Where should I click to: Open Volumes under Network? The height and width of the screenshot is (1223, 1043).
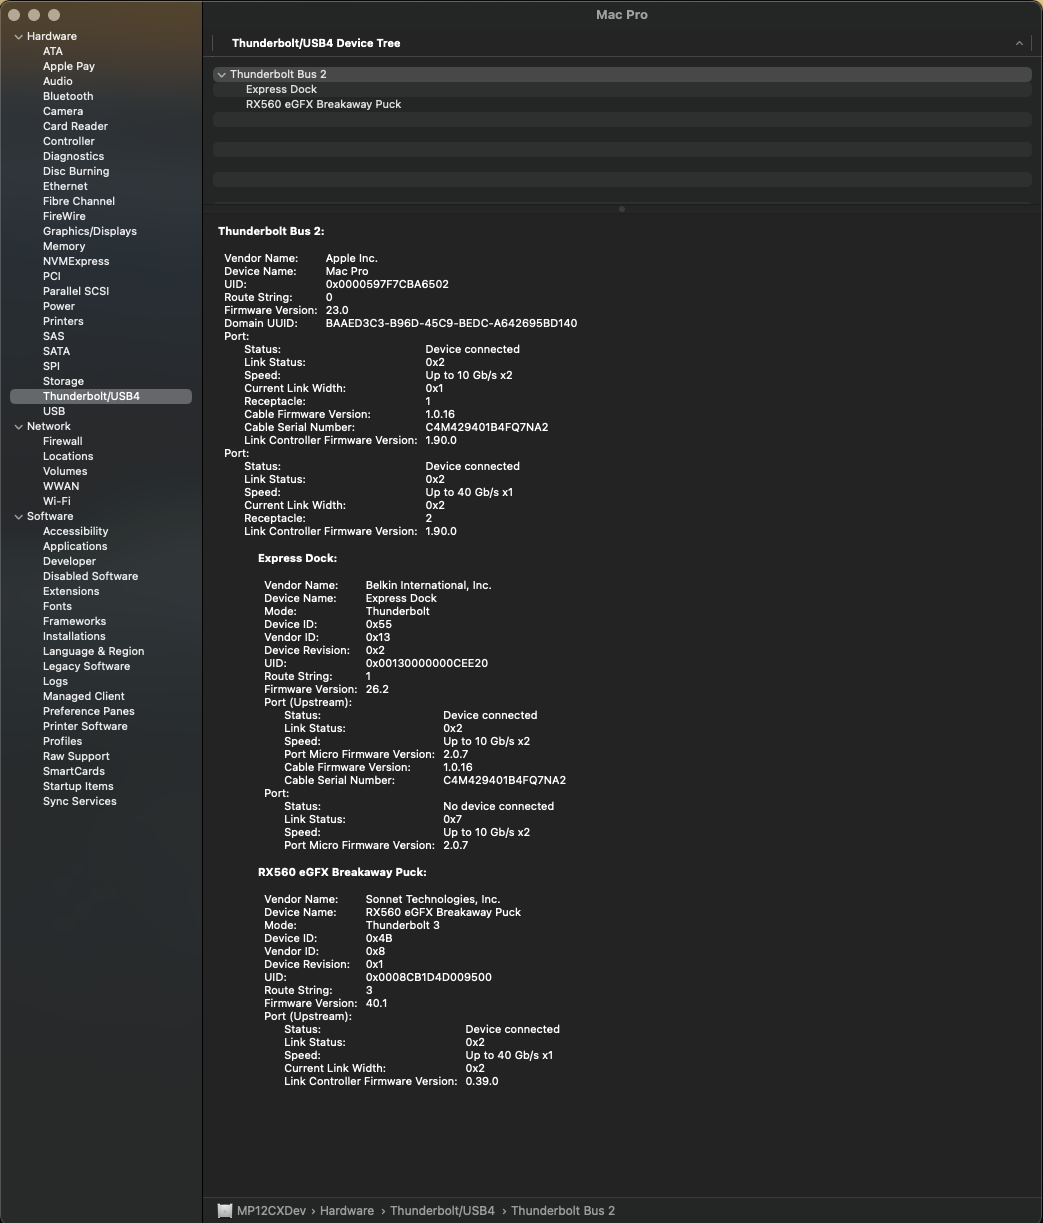pyautogui.click(x=65, y=471)
